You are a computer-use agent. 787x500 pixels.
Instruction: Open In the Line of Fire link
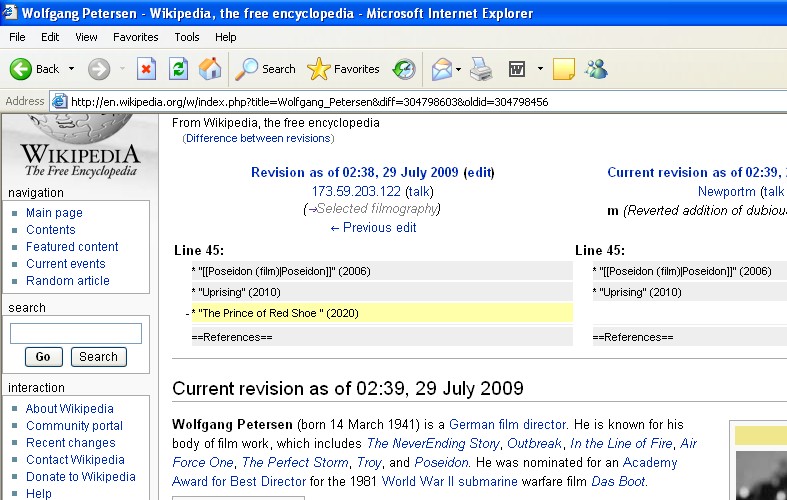621,444
